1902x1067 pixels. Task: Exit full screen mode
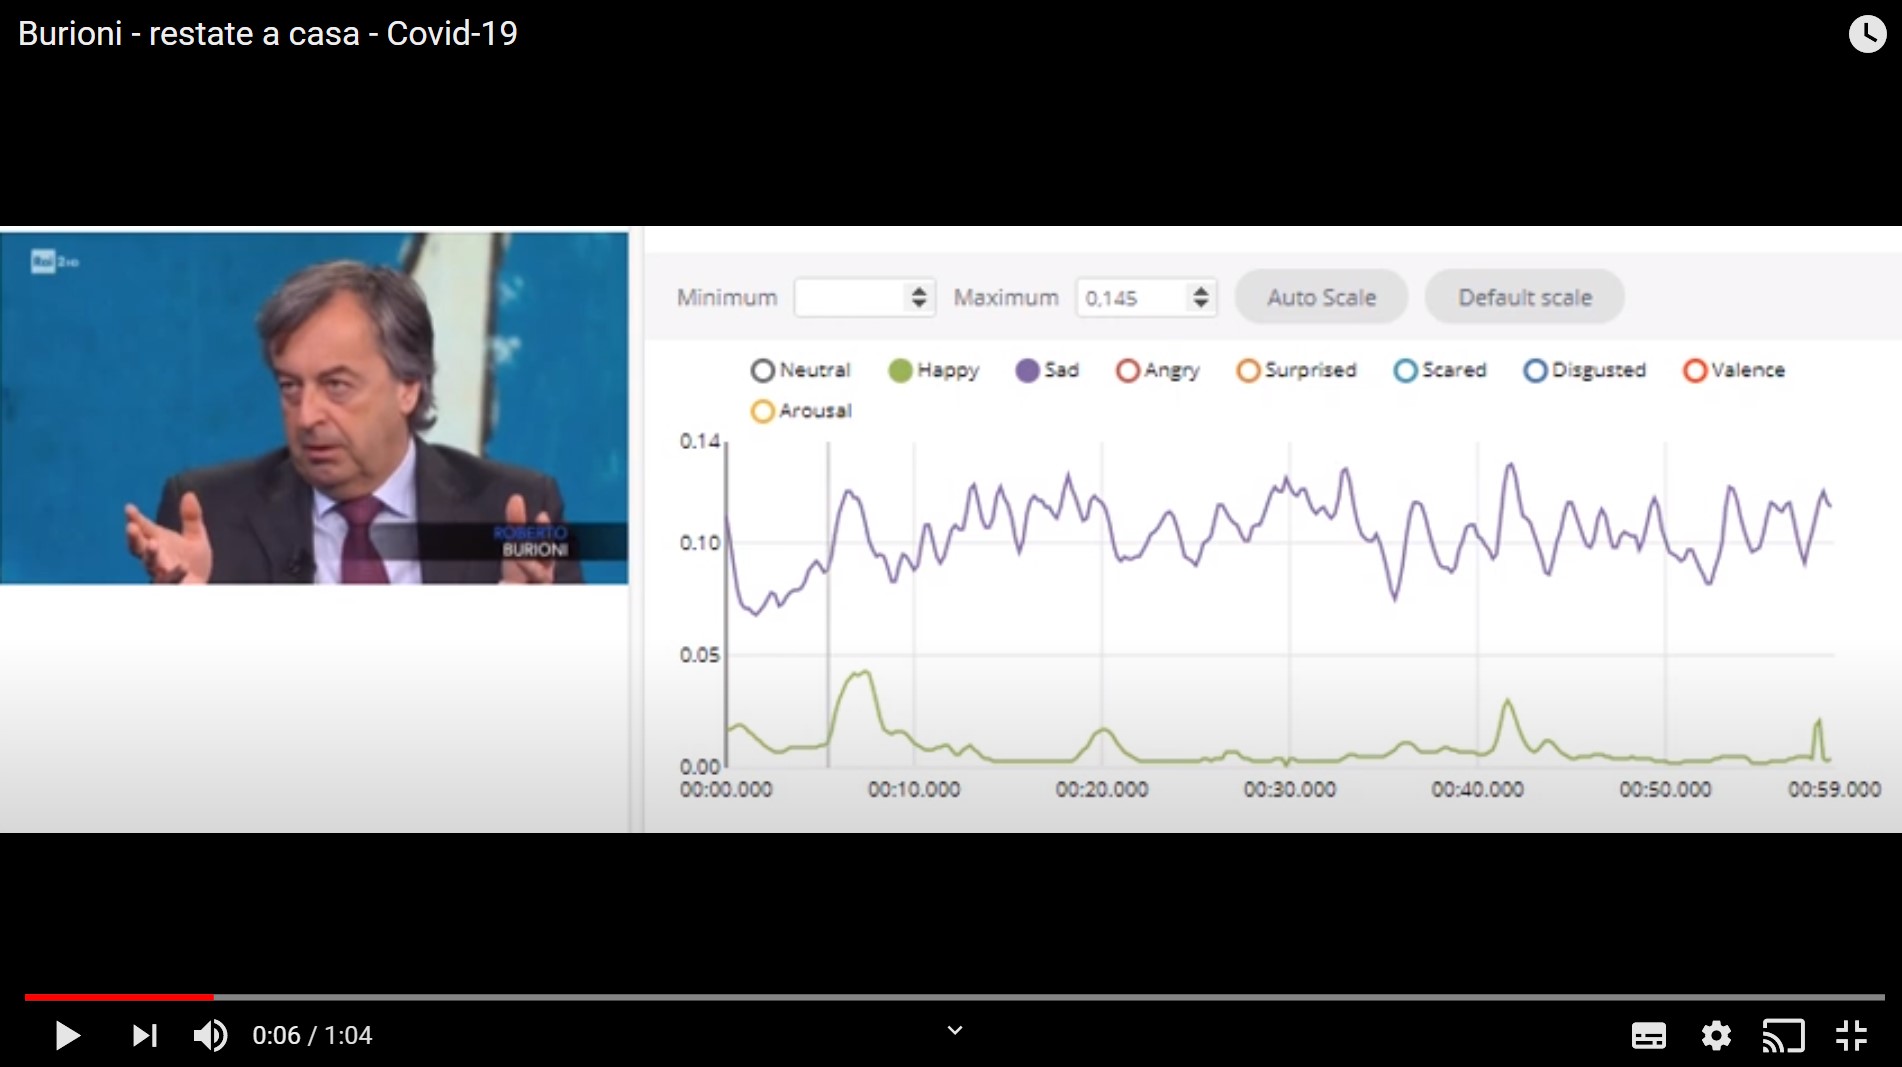point(1851,1036)
